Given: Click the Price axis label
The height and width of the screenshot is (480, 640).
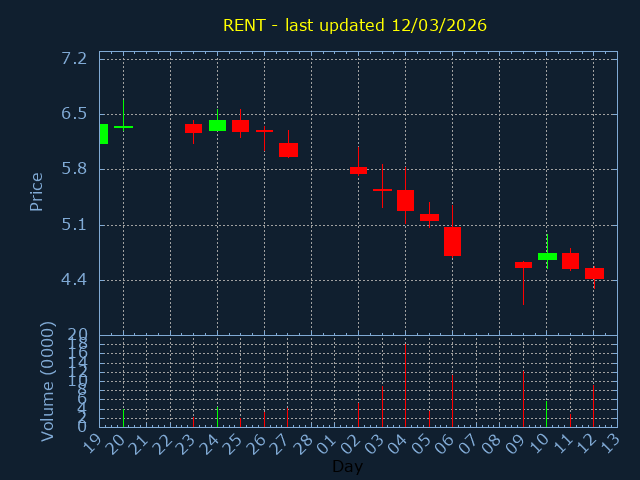Looking at the screenshot, I should coord(37,191).
